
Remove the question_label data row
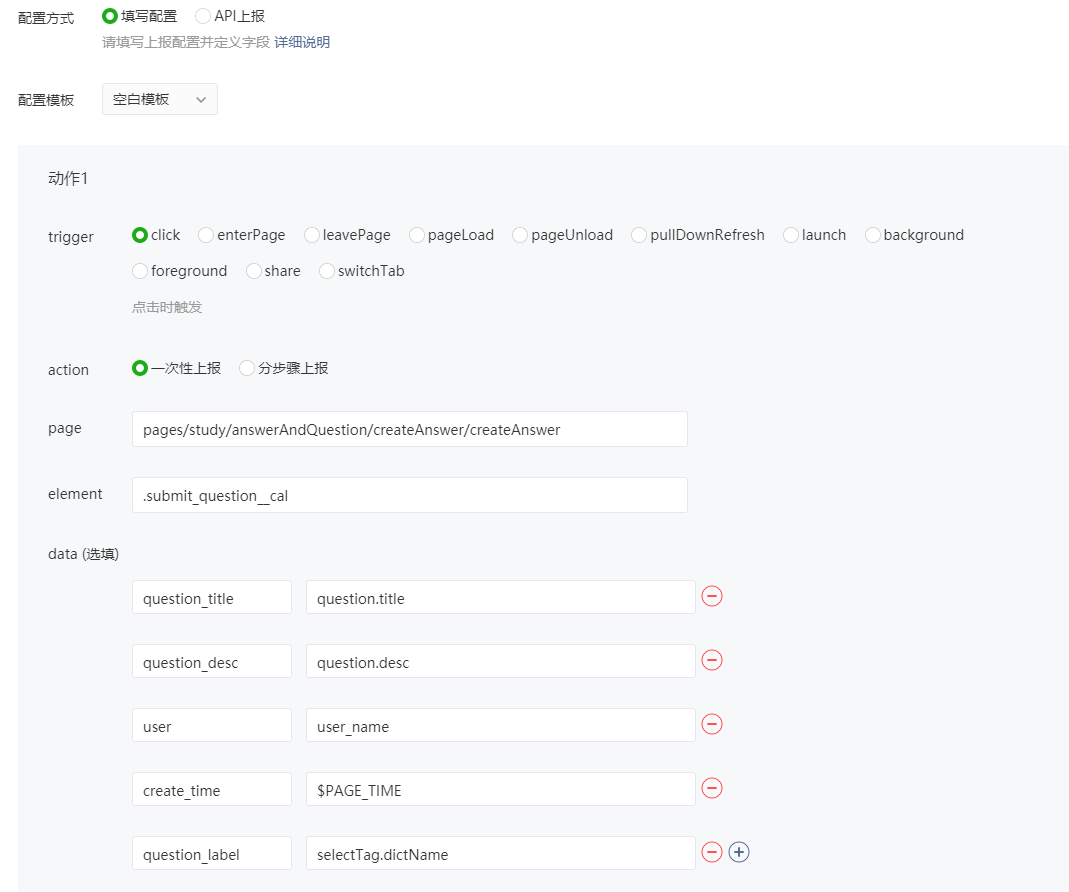[x=712, y=853]
